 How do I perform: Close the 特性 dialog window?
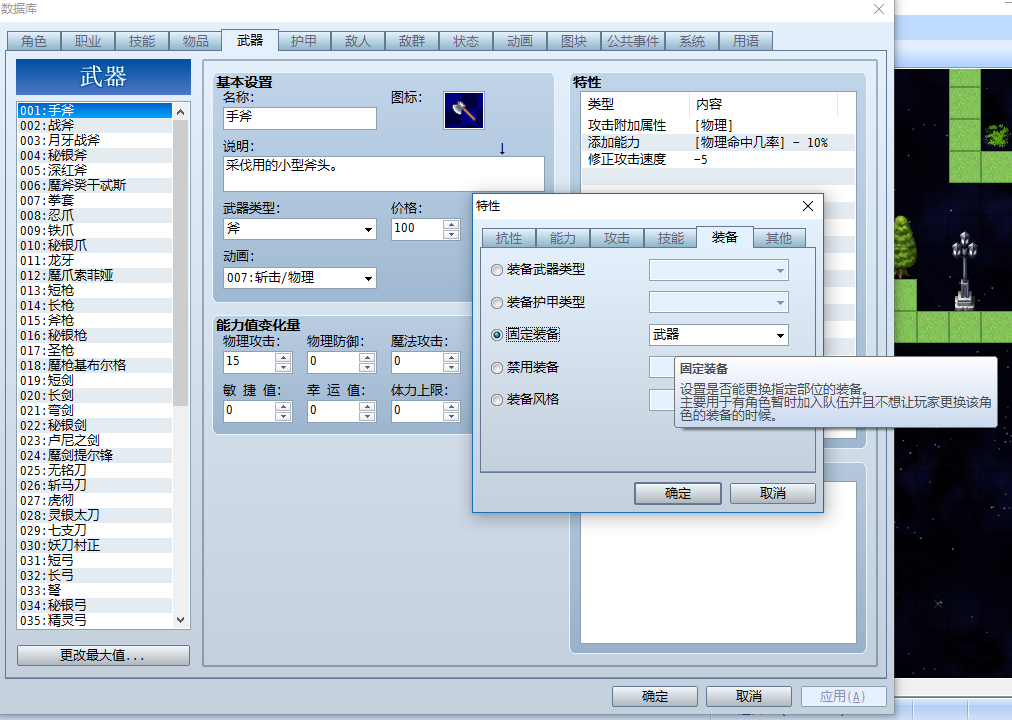(807, 206)
